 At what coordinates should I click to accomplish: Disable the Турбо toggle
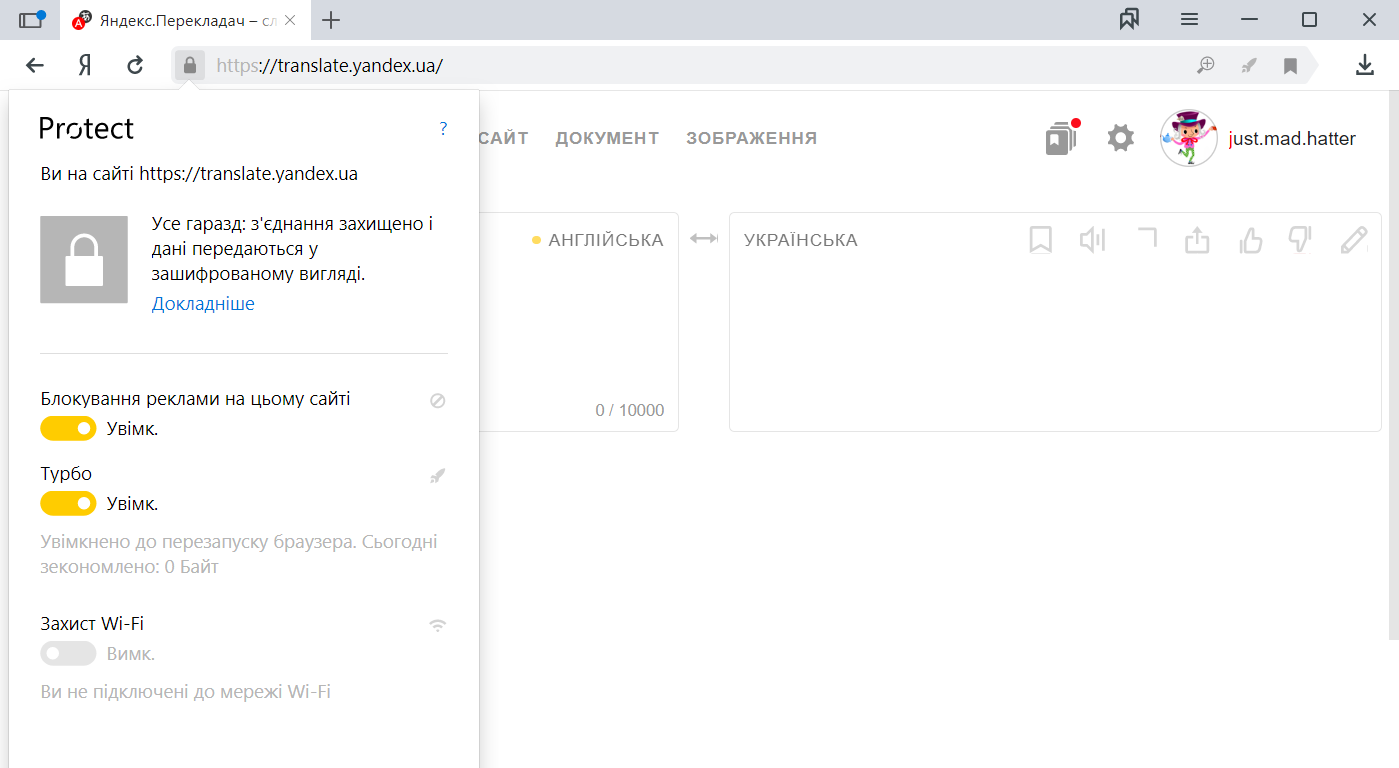tap(68, 503)
